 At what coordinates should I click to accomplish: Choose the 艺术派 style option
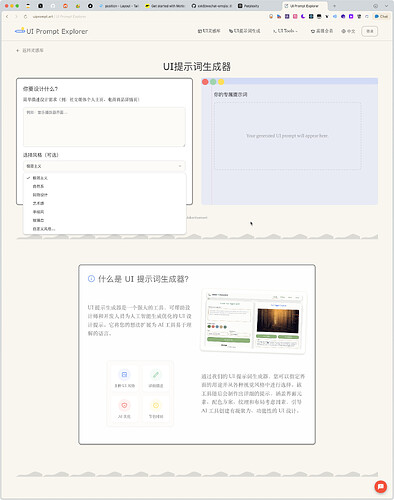click(104, 203)
